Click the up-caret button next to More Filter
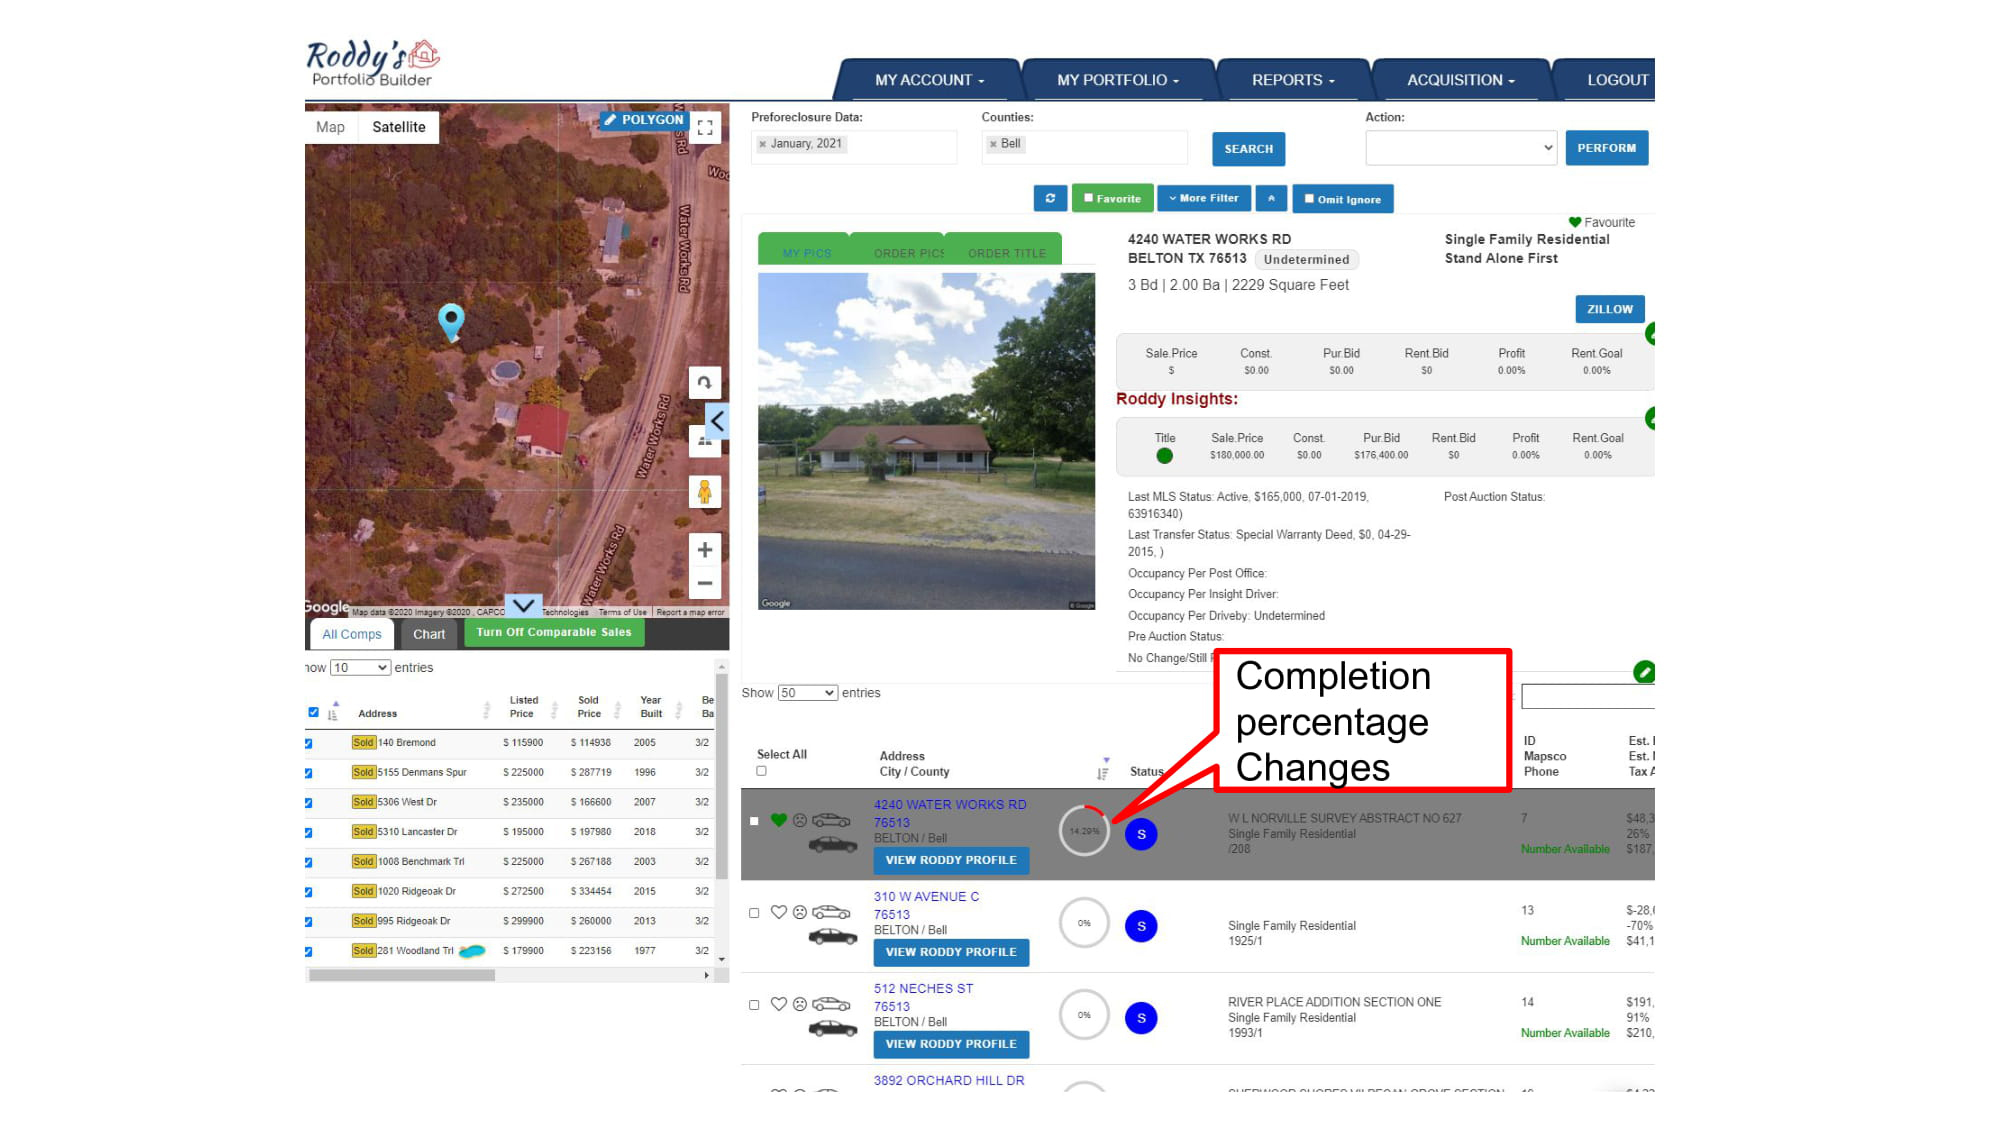 tap(1271, 198)
